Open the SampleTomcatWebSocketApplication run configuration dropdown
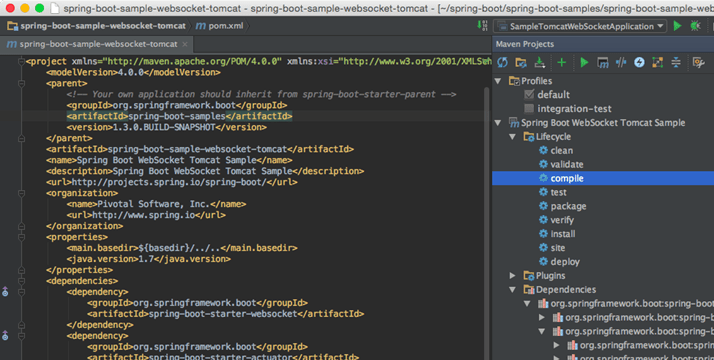 pyautogui.click(x=580, y=26)
